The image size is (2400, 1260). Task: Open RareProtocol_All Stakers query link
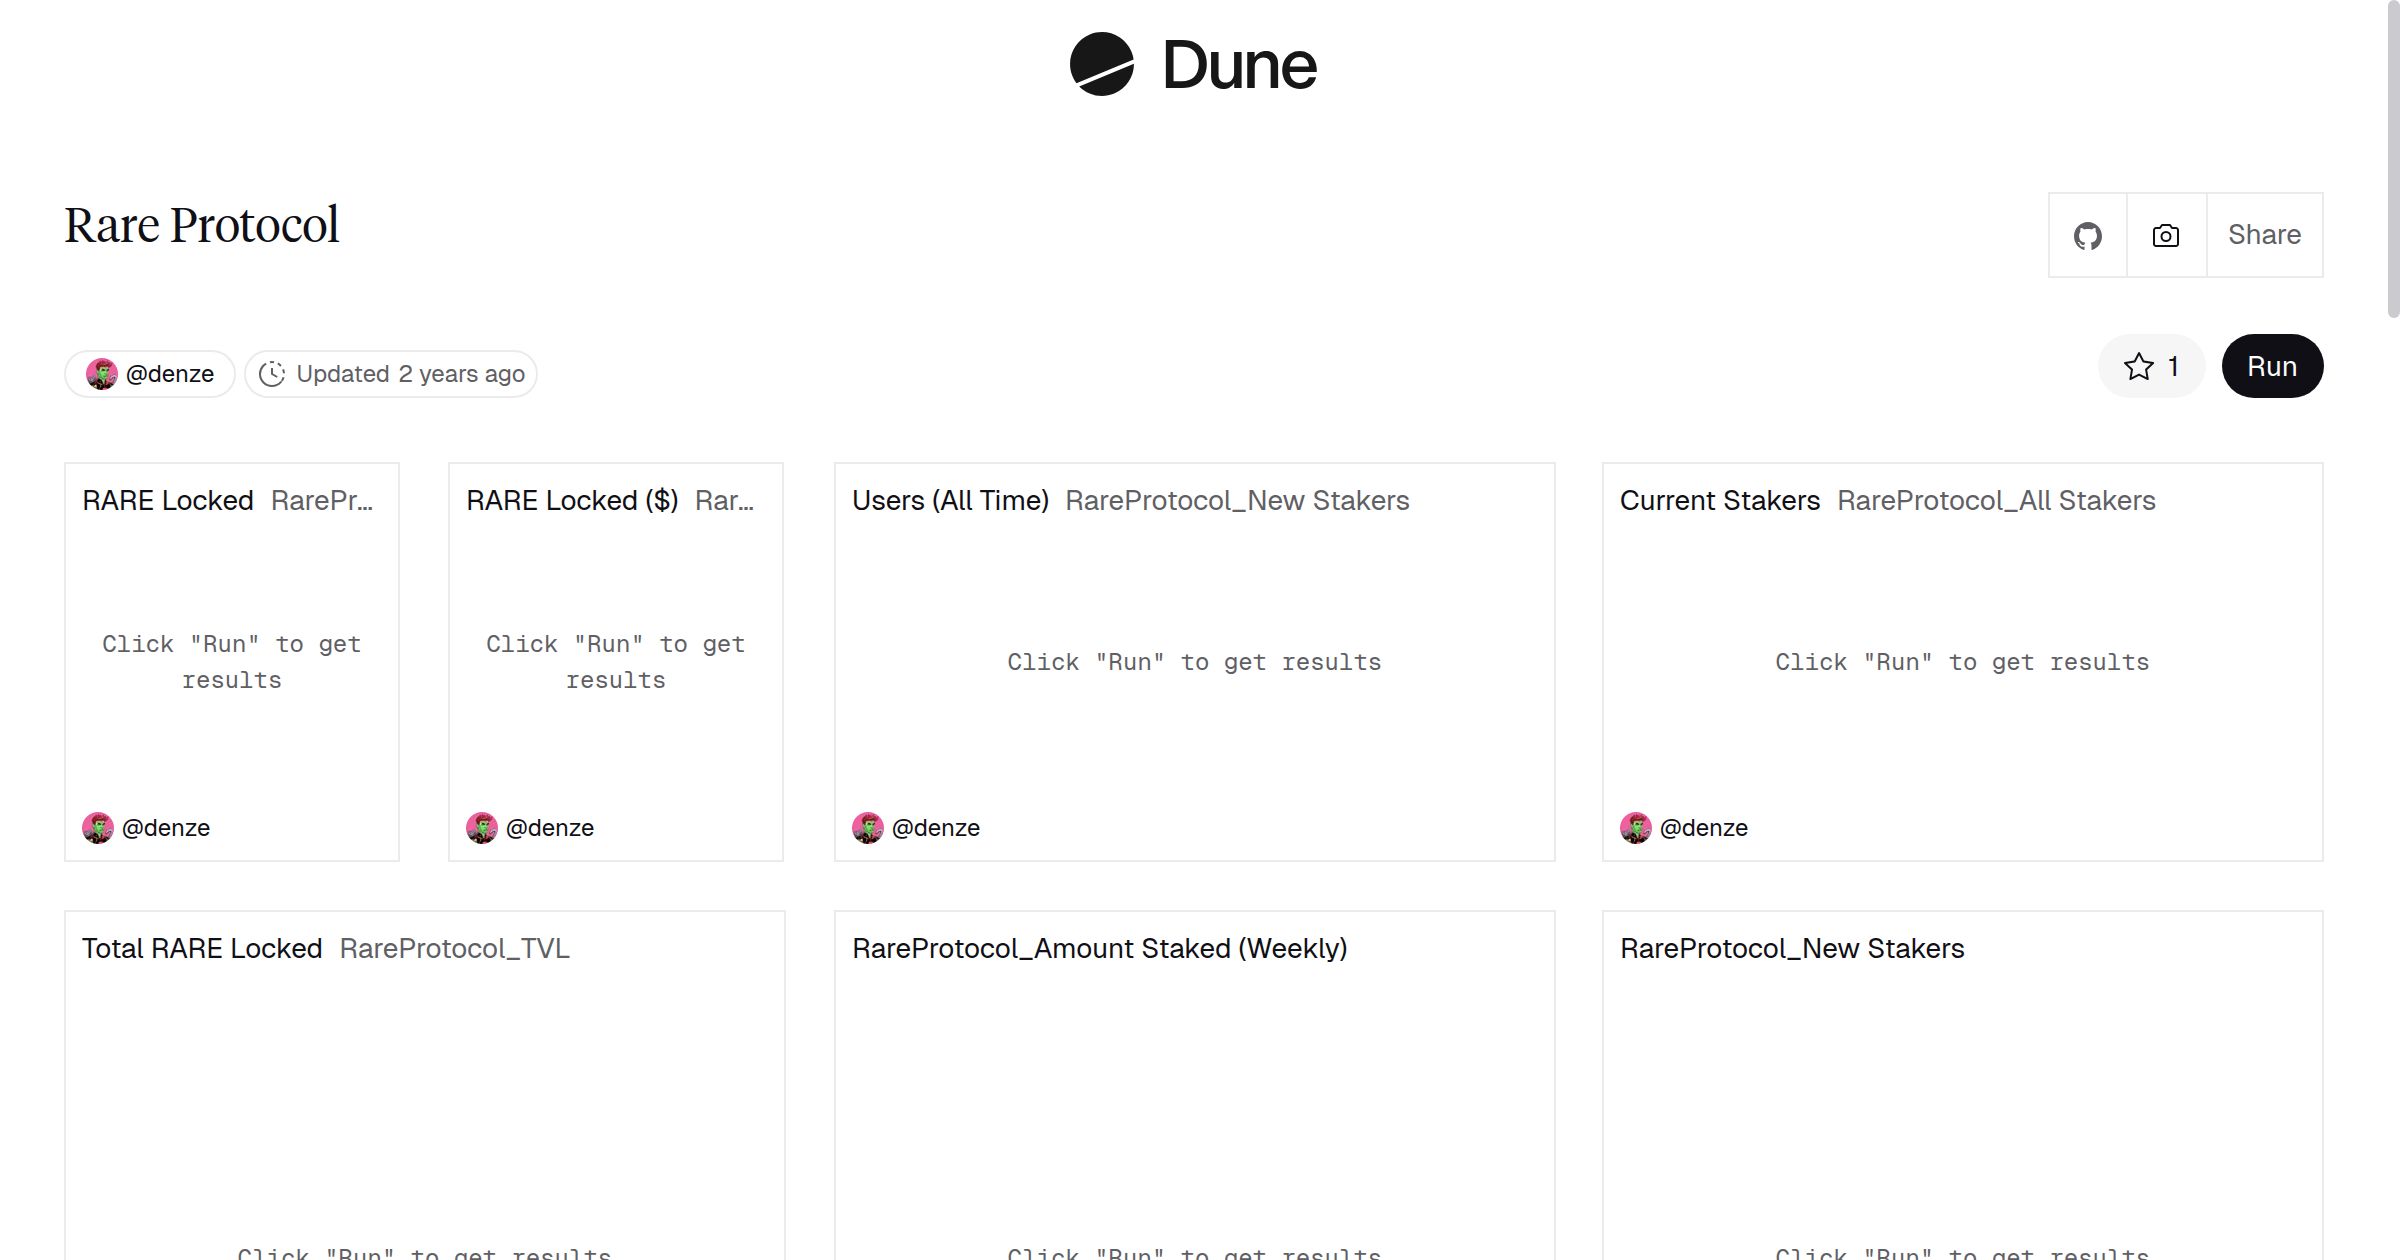[x=1996, y=500]
